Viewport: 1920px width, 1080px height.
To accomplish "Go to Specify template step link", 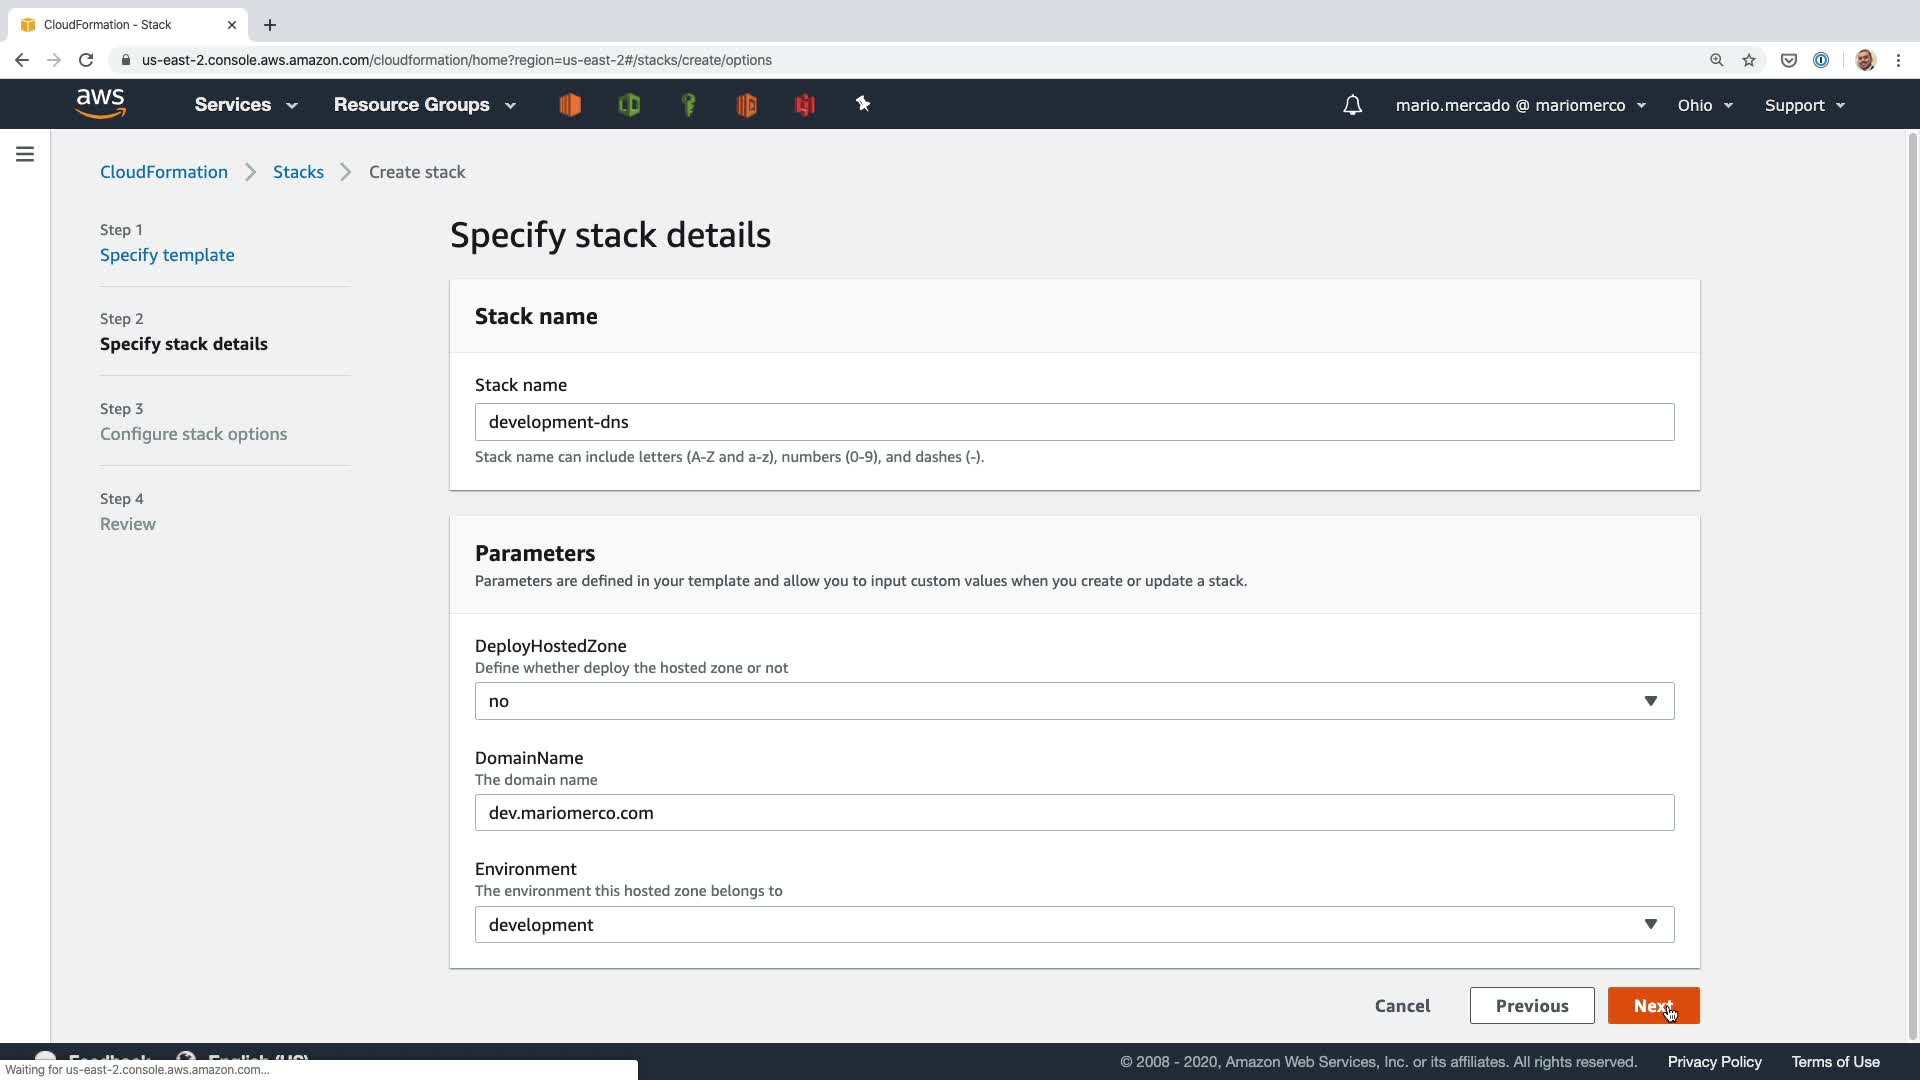I will coord(167,255).
